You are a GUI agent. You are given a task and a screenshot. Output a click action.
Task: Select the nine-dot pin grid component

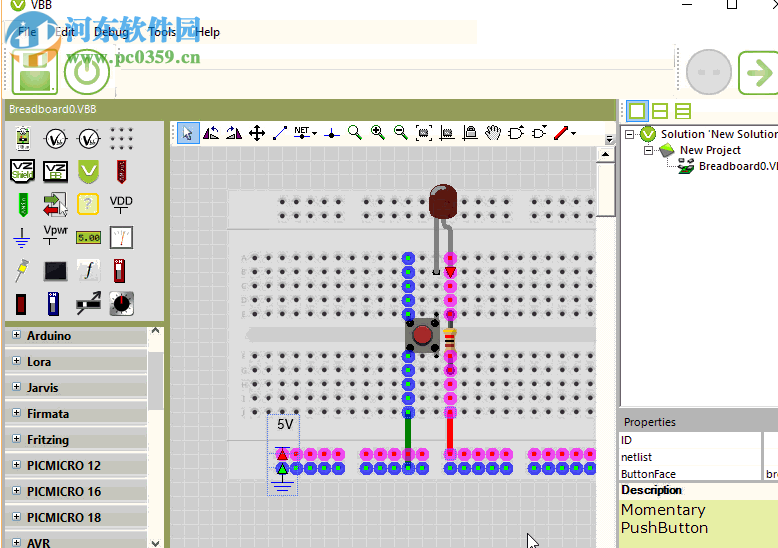point(121,138)
